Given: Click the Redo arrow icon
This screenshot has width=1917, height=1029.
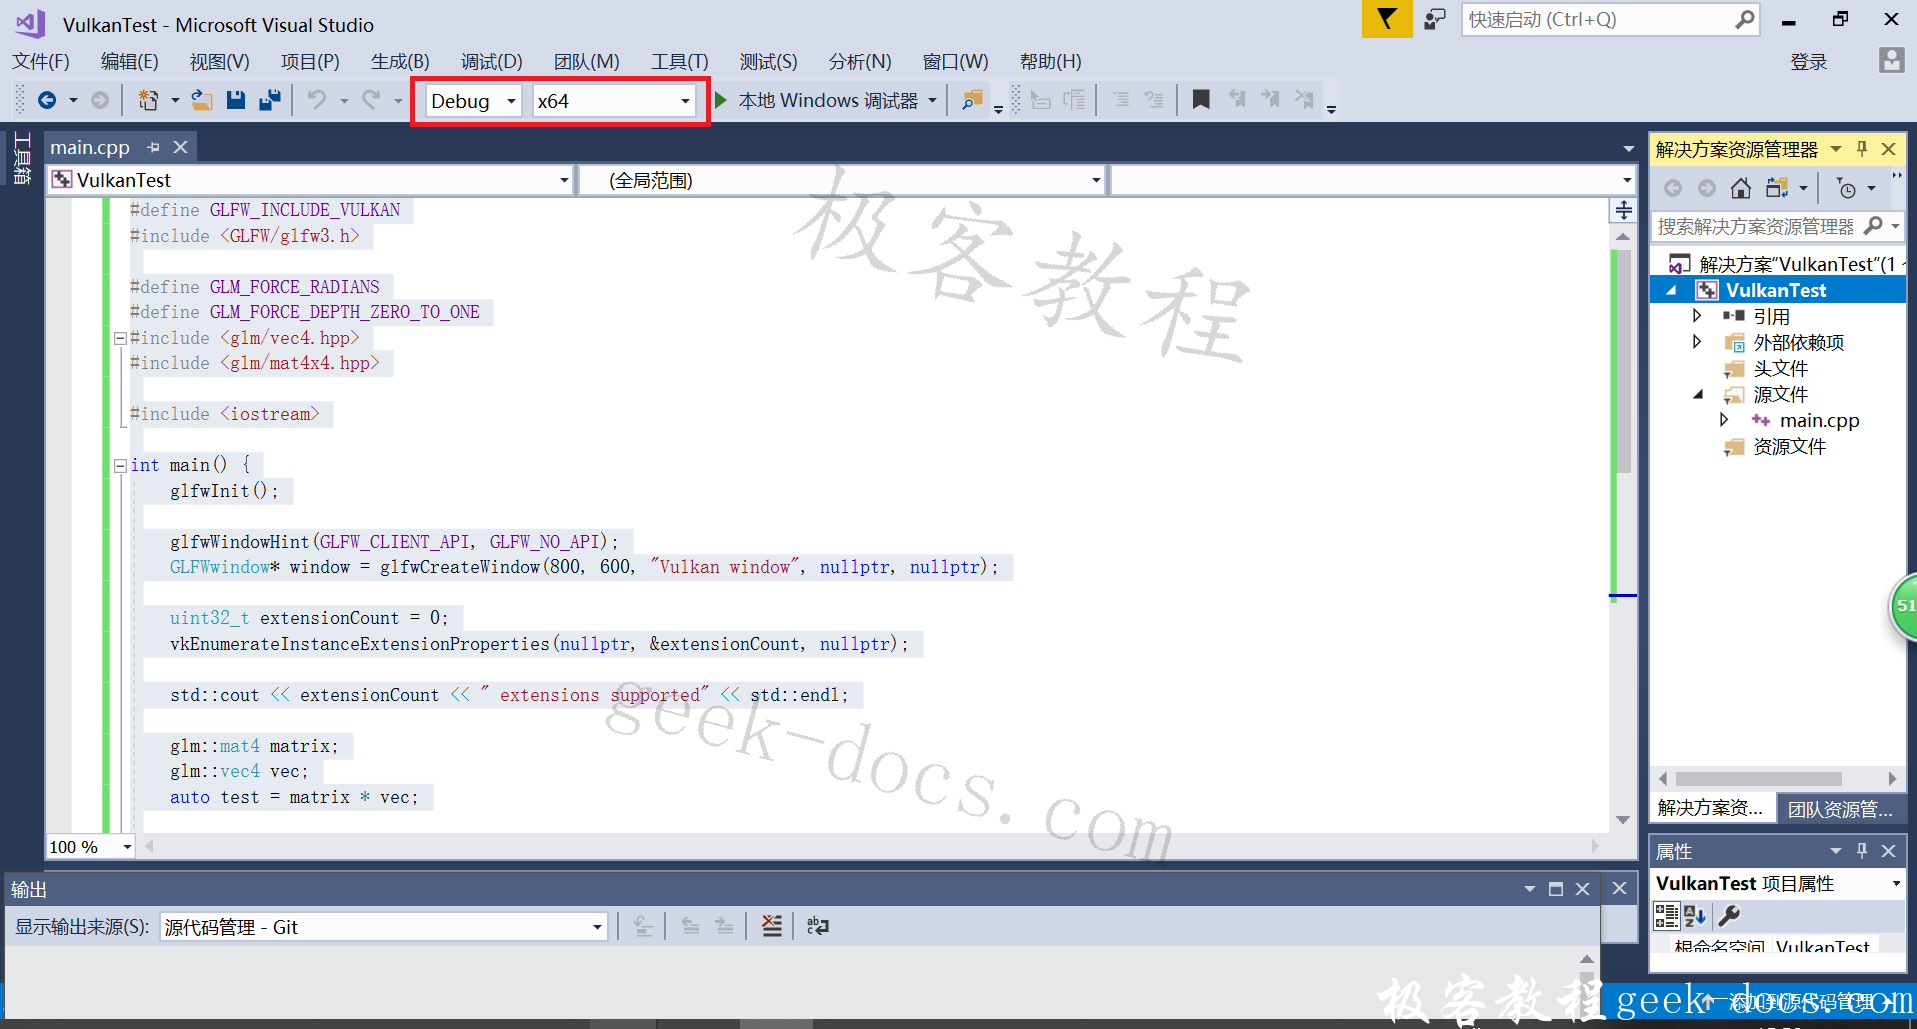Looking at the screenshot, I should pos(371,100).
